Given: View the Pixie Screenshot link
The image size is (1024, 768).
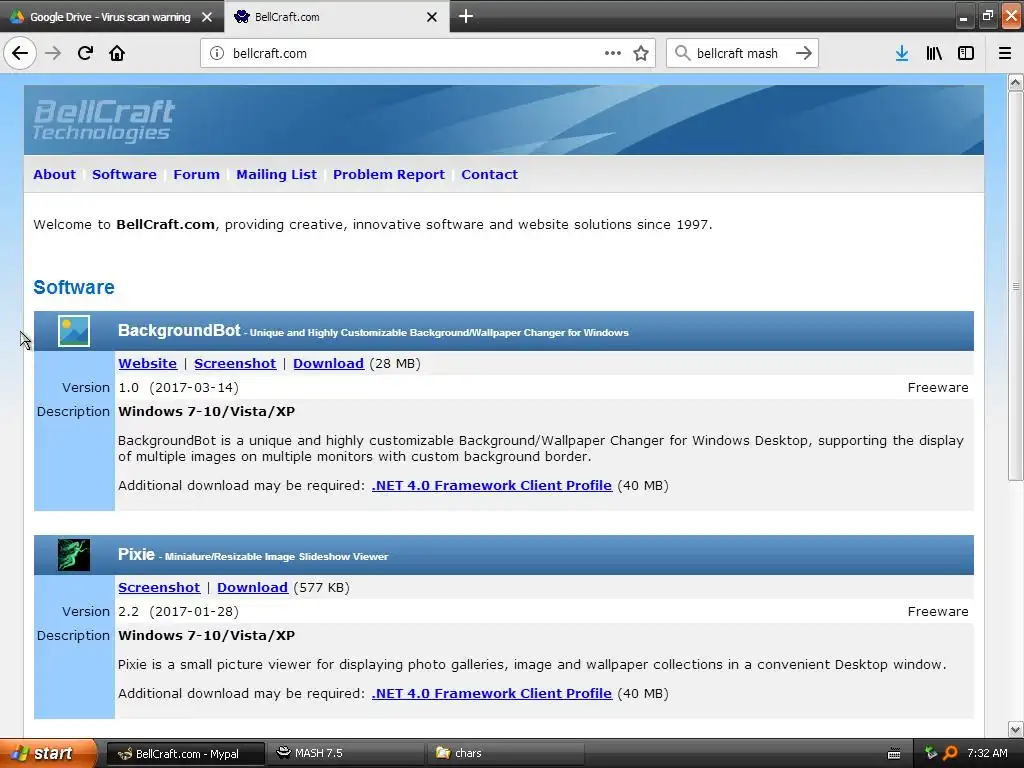Looking at the screenshot, I should click(159, 588).
